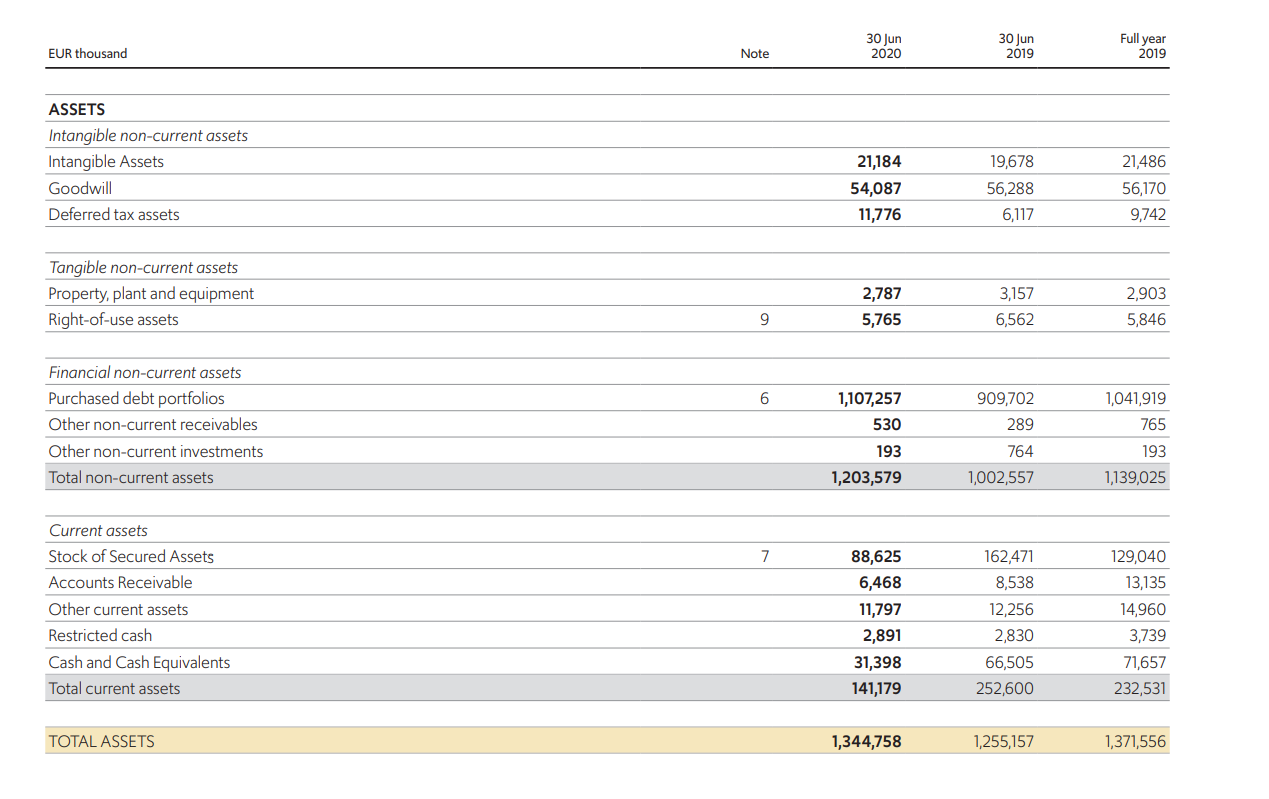Select the Accounts Receivable label

click(x=120, y=582)
